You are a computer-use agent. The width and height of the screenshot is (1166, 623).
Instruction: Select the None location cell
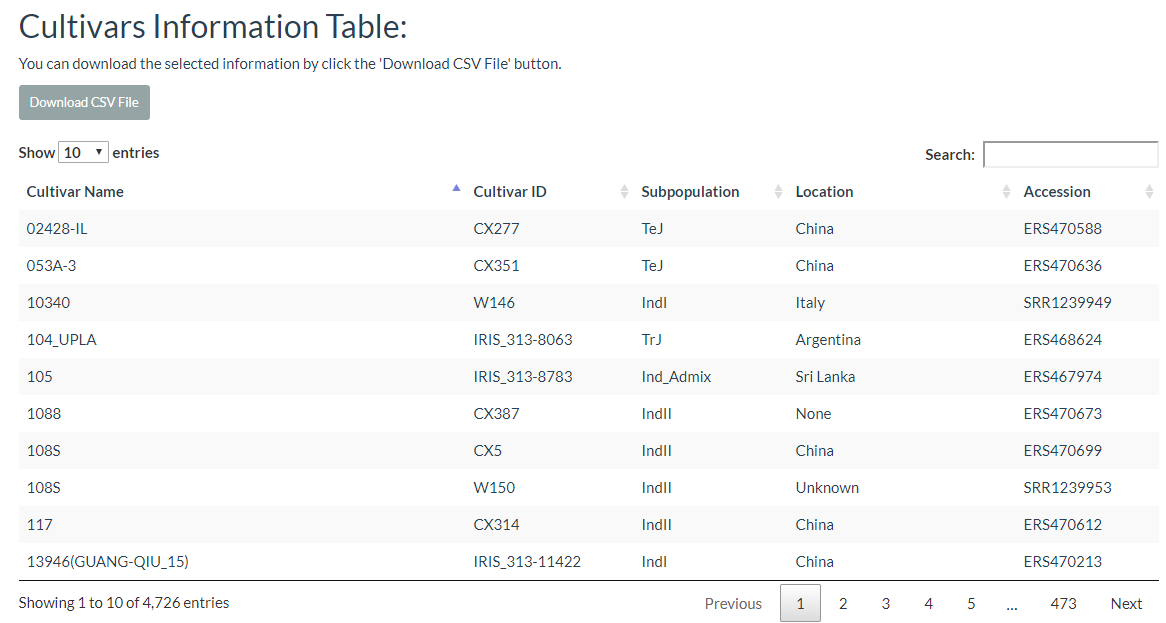pos(813,414)
